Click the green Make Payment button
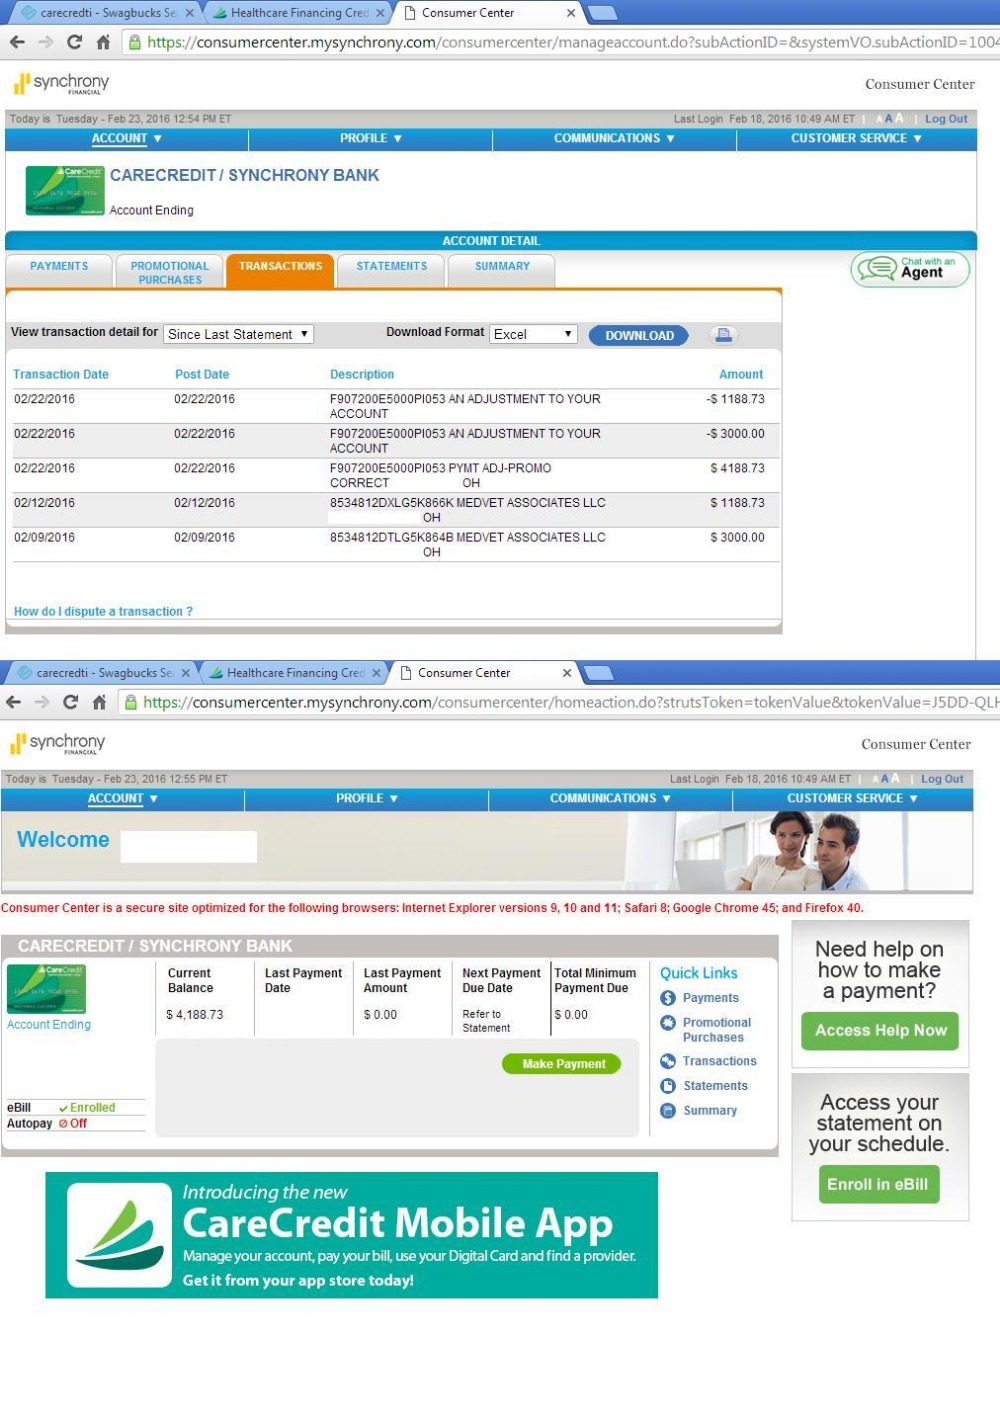 pos(562,1064)
